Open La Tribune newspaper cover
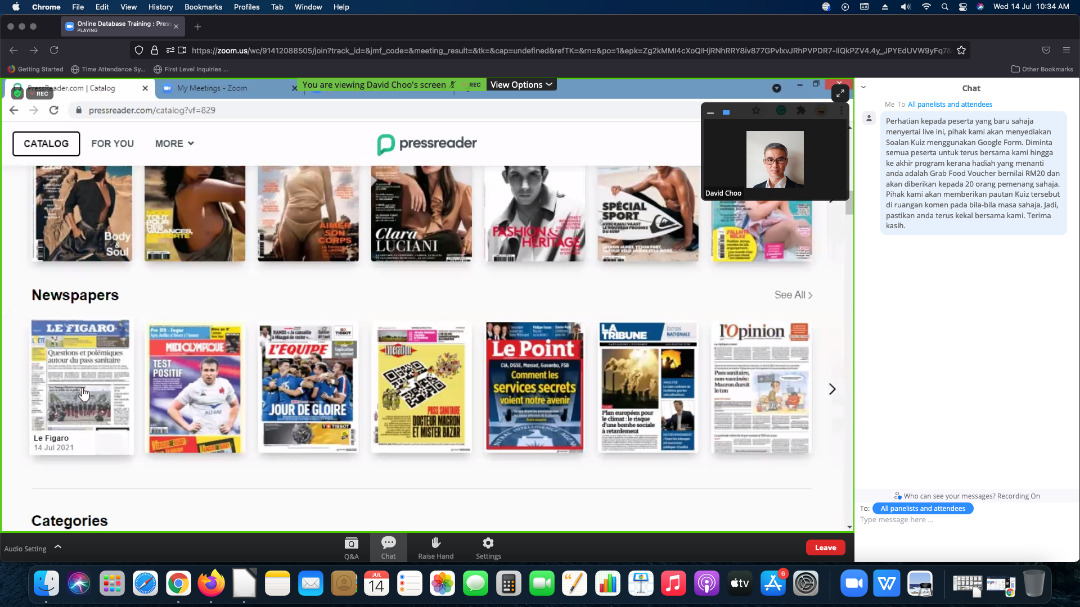The height and width of the screenshot is (607, 1080). tap(647, 387)
